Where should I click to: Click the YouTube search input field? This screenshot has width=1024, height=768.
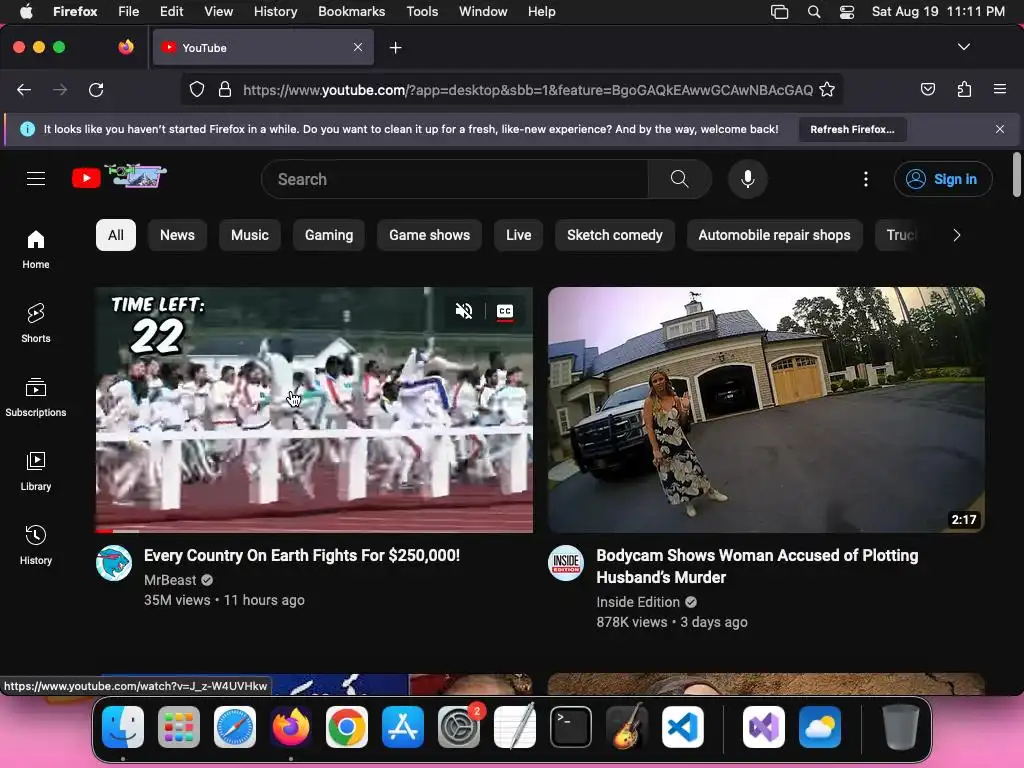click(x=455, y=179)
